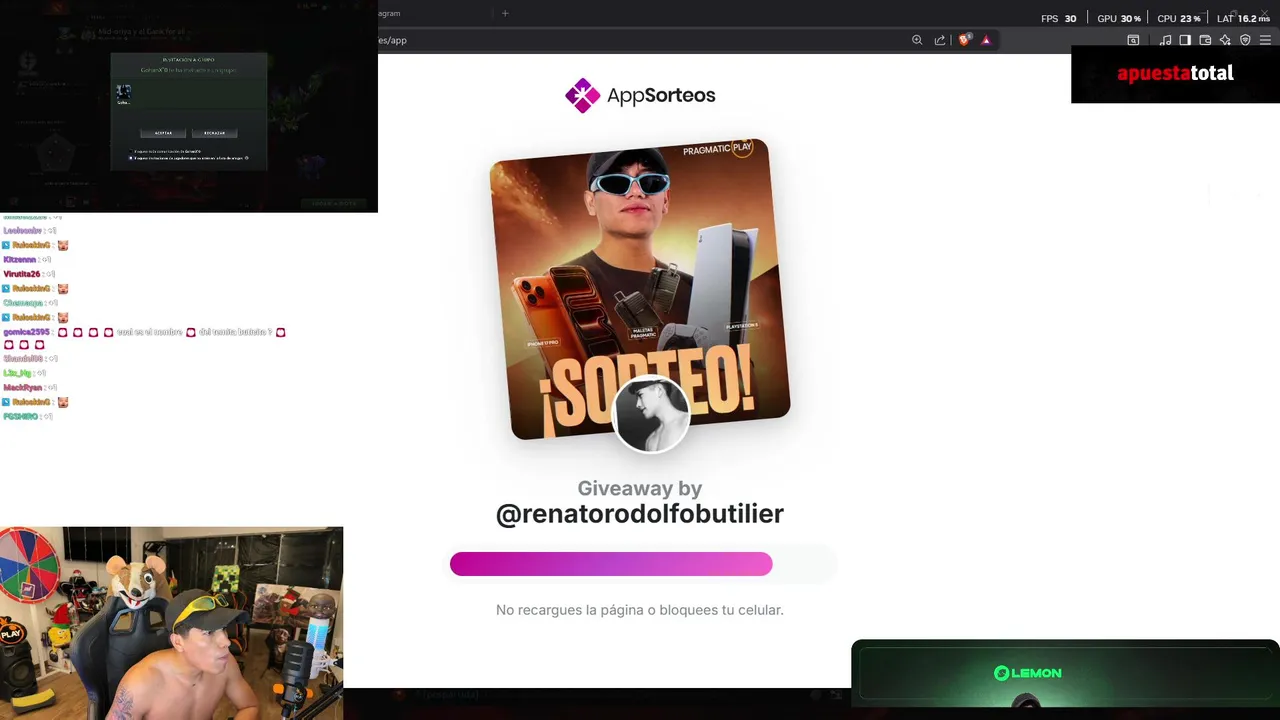Toggle the browser sidebar panel icon
The width and height of the screenshot is (1280, 720).
tap(1185, 40)
